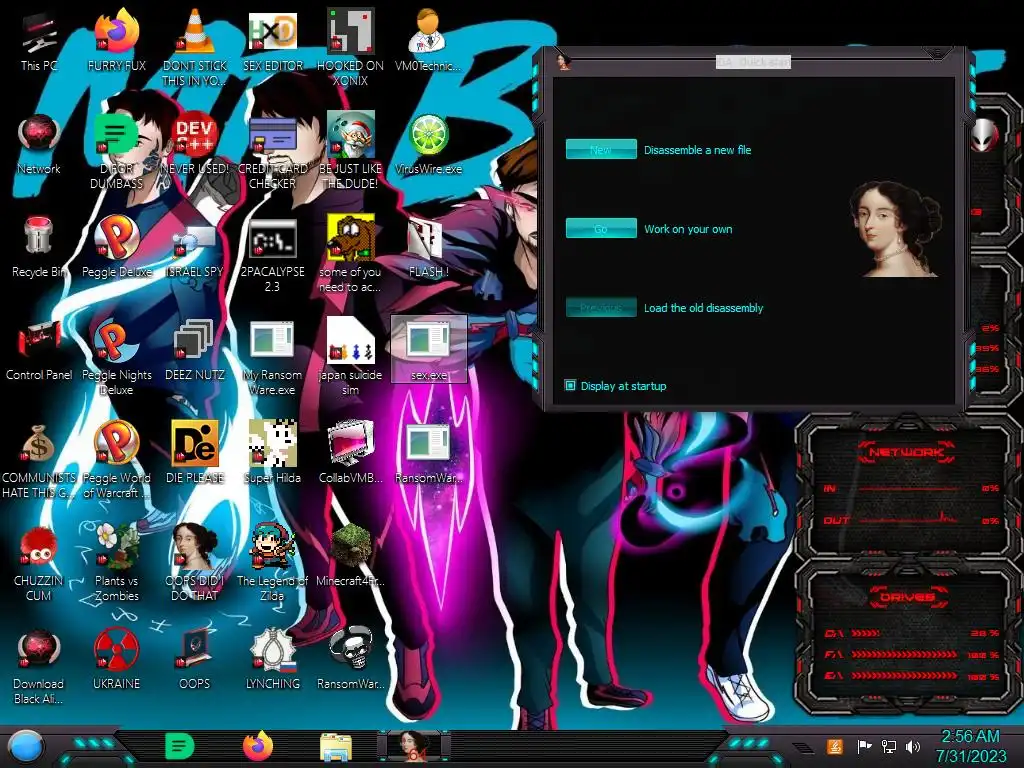Select the CollabVMB monitor icon
The width and height of the screenshot is (1024, 768).
click(x=350, y=443)
